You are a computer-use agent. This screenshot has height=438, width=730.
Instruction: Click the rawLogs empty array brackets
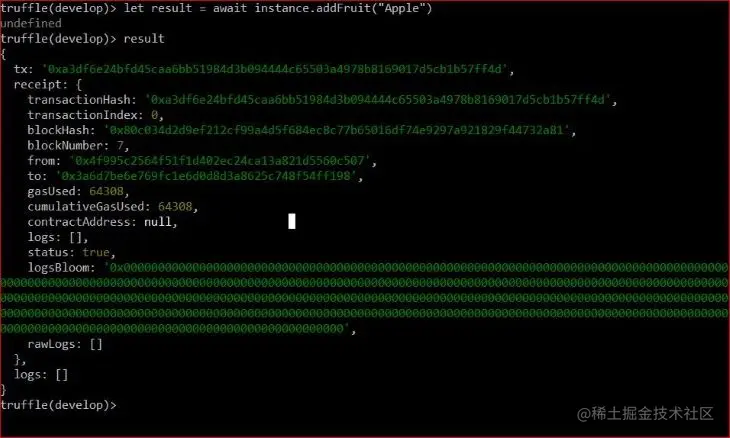(x=96, y=344)
